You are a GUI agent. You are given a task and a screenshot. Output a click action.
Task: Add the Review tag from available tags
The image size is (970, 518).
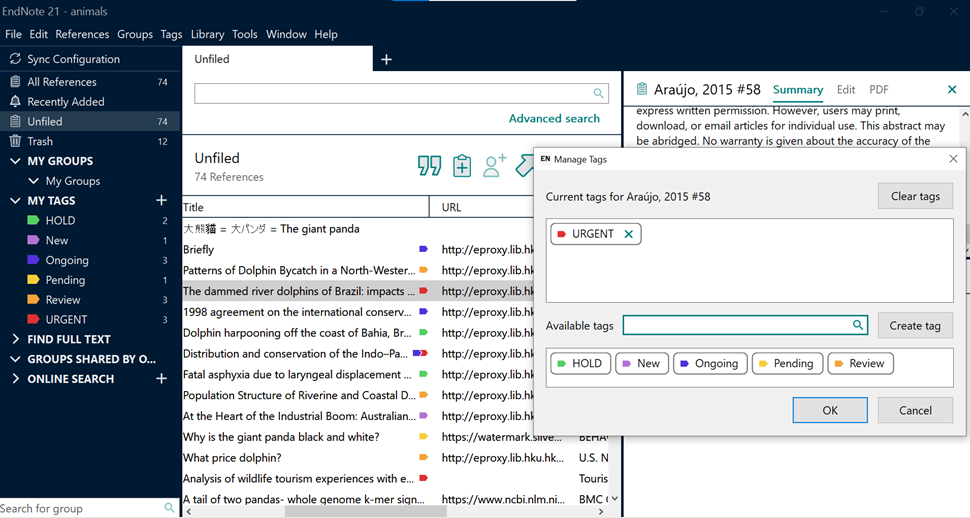tap(861, 363)
